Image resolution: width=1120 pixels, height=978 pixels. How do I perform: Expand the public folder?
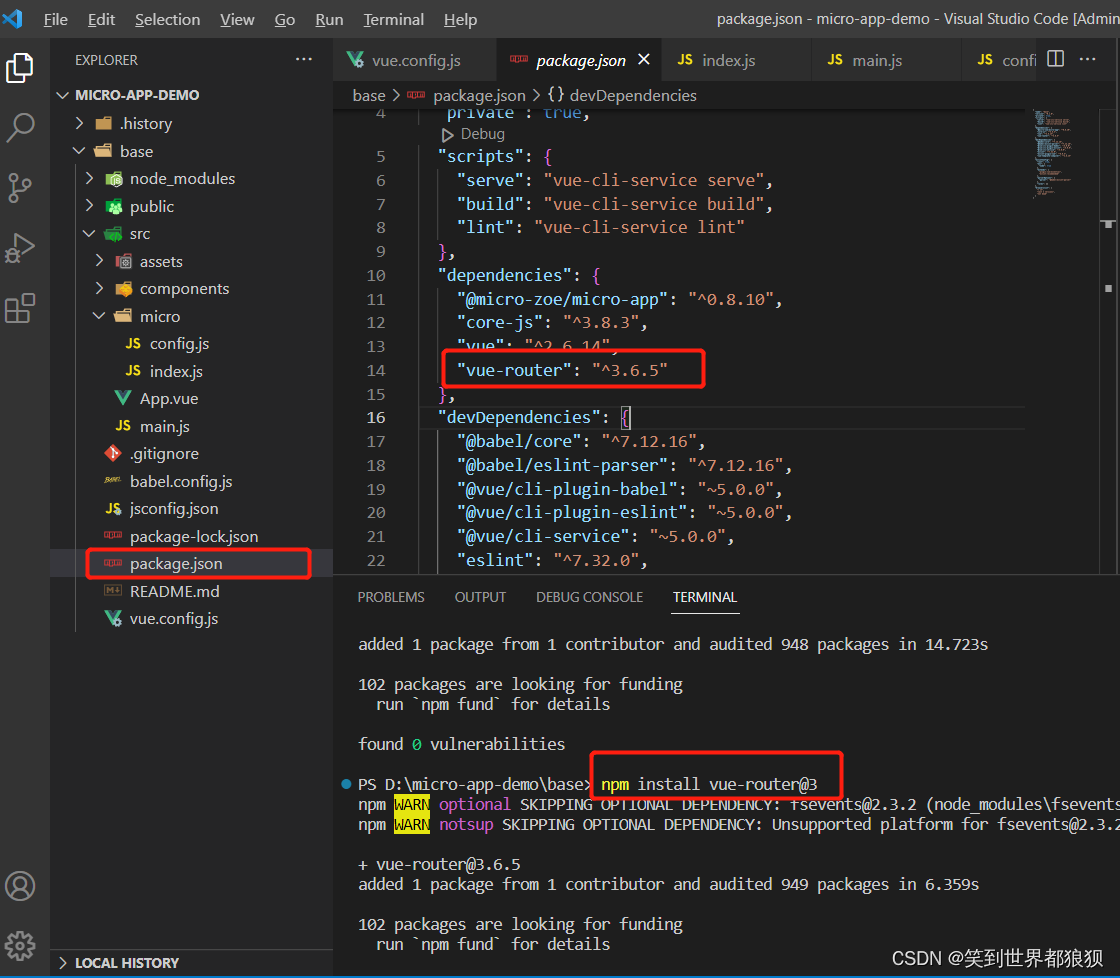[x=193, y=206]
